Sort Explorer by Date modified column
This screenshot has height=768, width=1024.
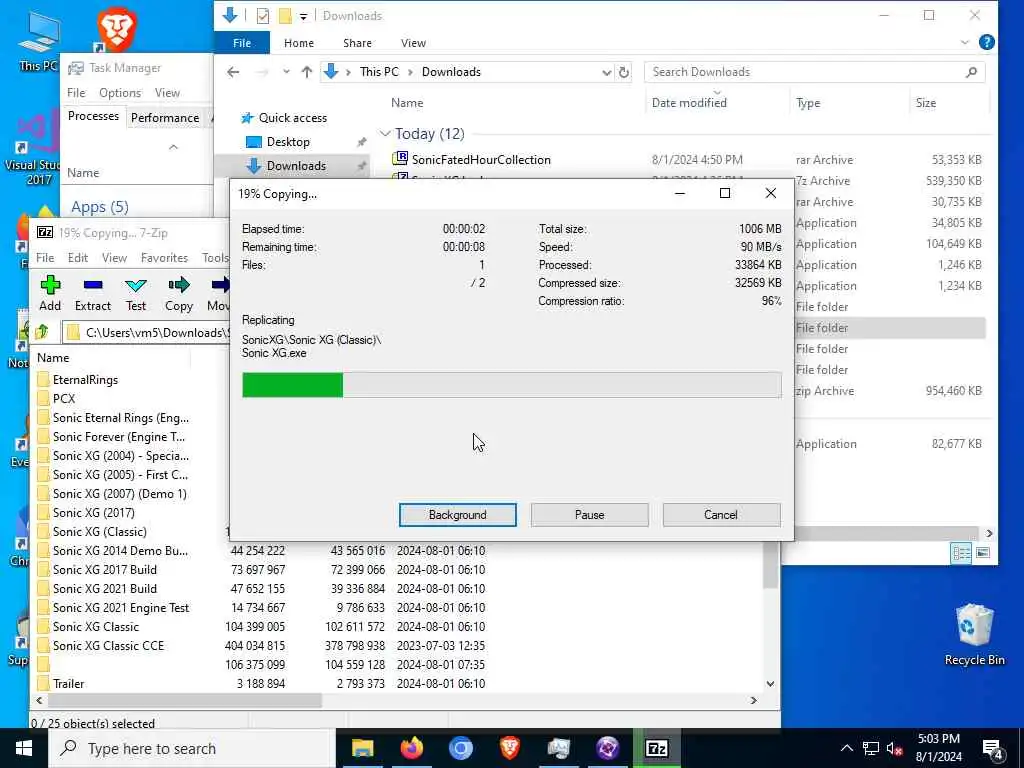(x=689, y=103)
